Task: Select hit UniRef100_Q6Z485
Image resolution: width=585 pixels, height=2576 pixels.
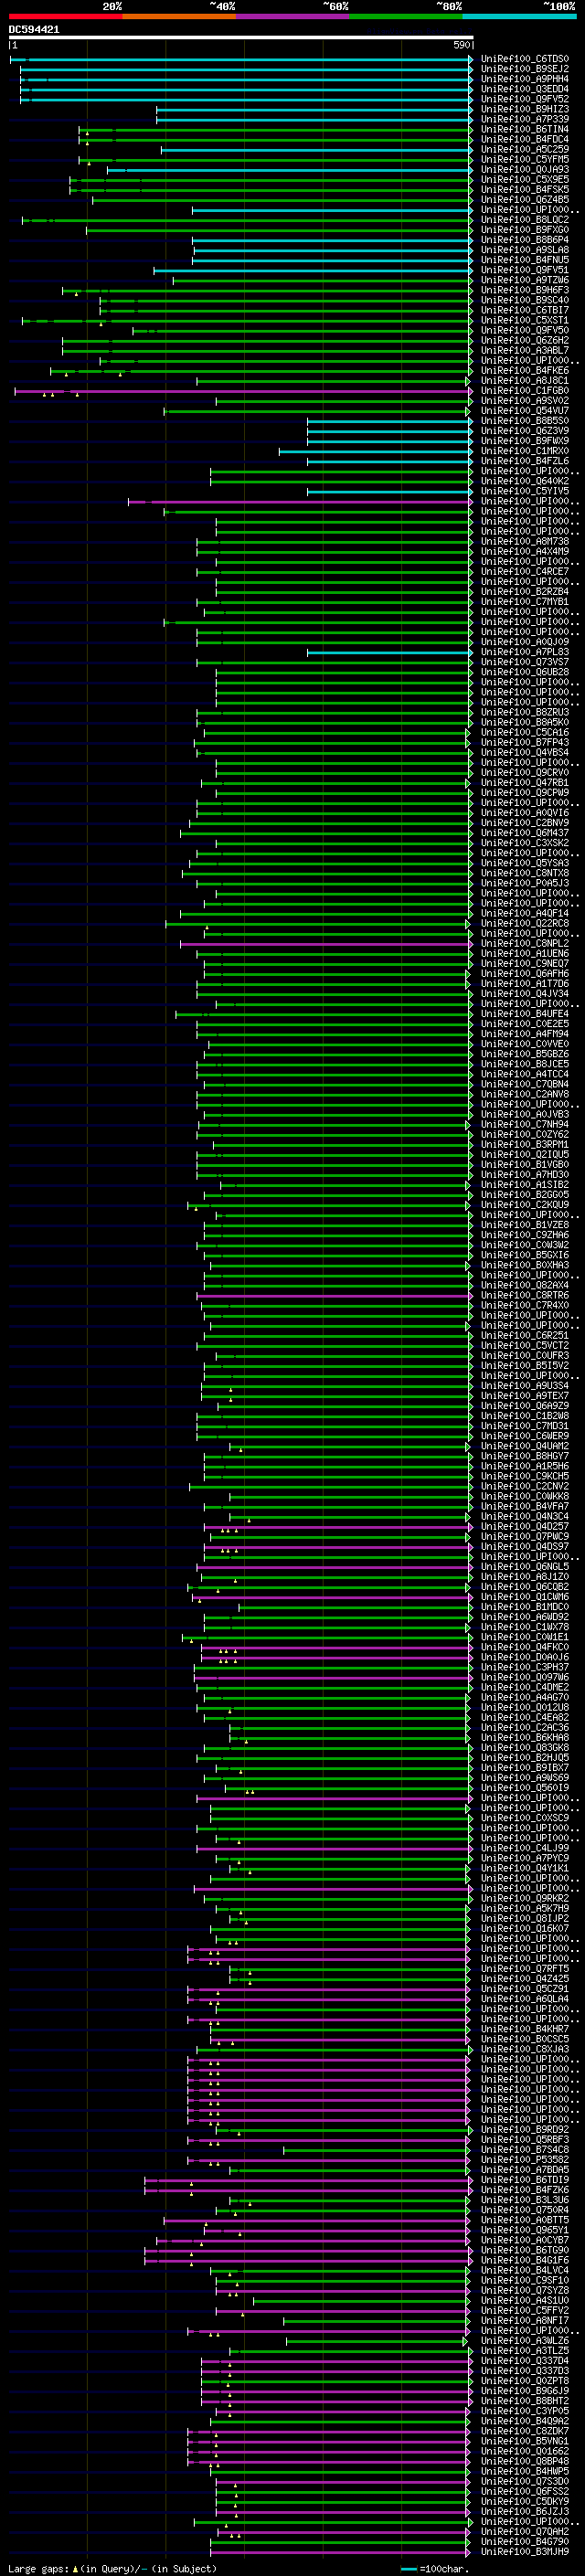Action: (x=524, y=200)
